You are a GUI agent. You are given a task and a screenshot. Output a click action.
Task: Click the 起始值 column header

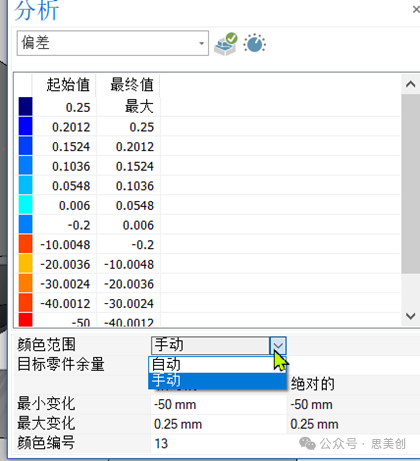pyautogui.click(x=64, y=85)
